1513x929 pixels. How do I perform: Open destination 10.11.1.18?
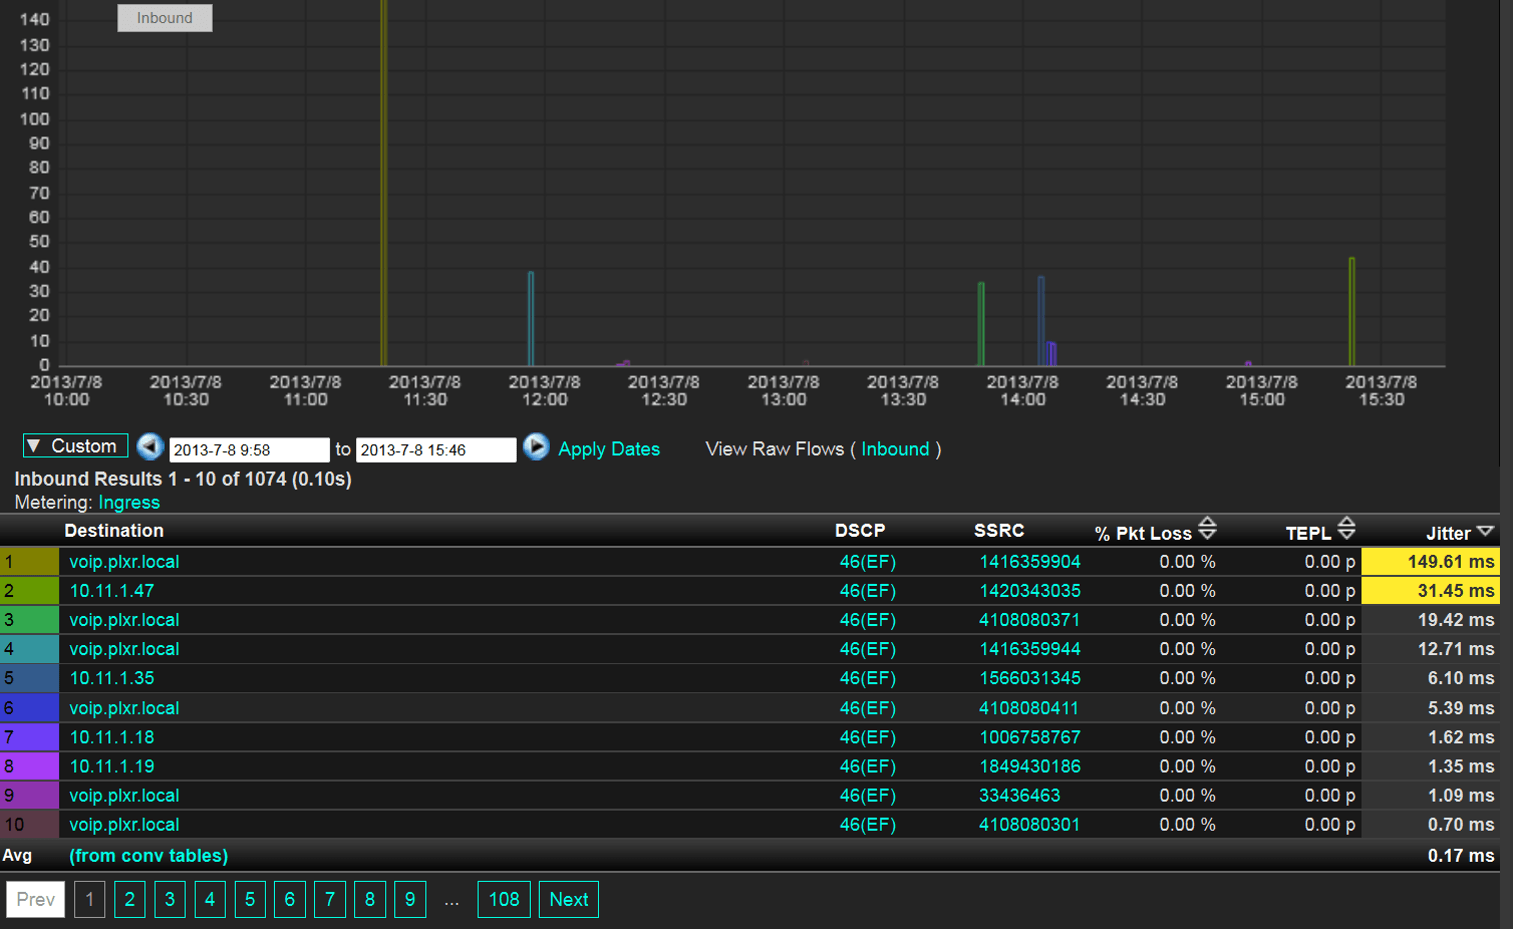pyautogui.click(x=112, y=737)
